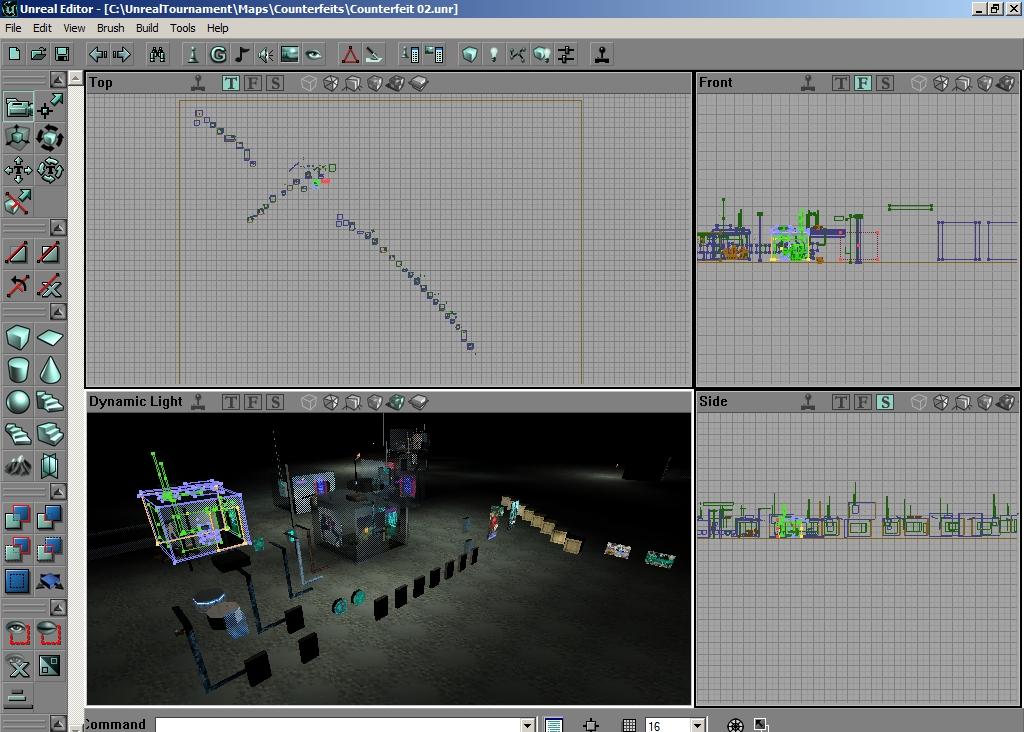Choose the Cube brush builder

pos(18,338)
